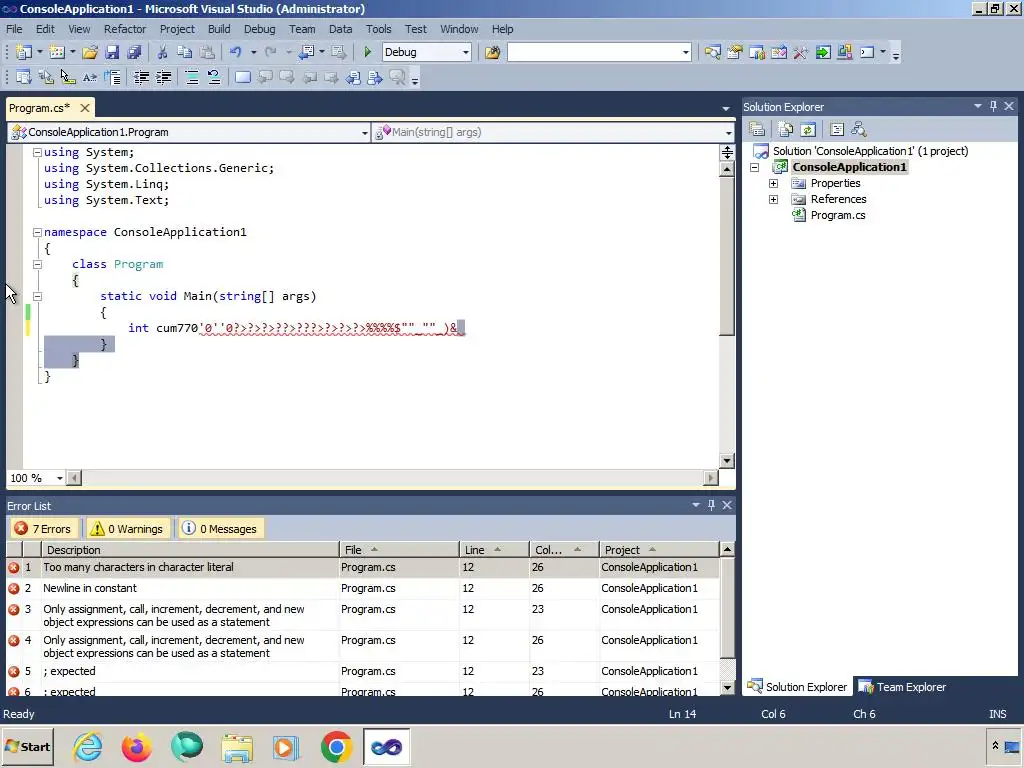Viewport: 1024px width, 768px height.
Task: Open the 100 % zoom dropdown
Action: 59,478
